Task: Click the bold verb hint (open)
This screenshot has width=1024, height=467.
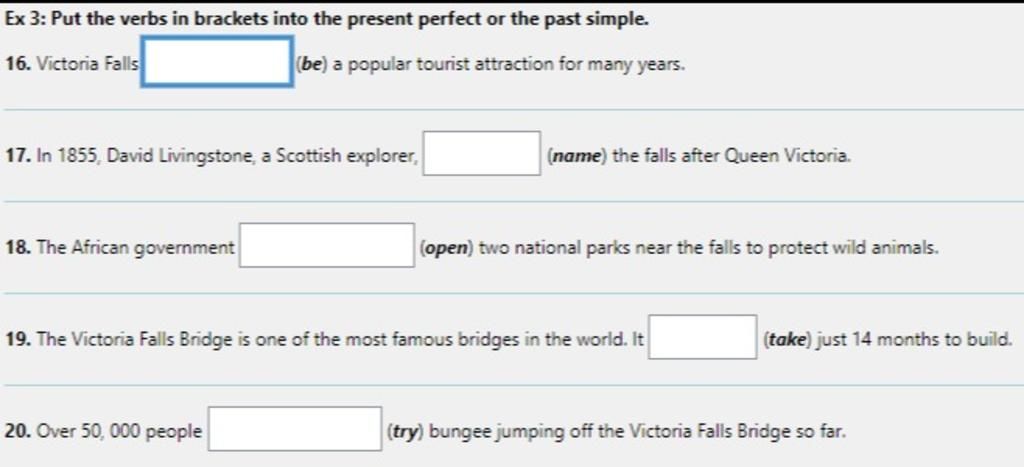Action: (447, 249)
